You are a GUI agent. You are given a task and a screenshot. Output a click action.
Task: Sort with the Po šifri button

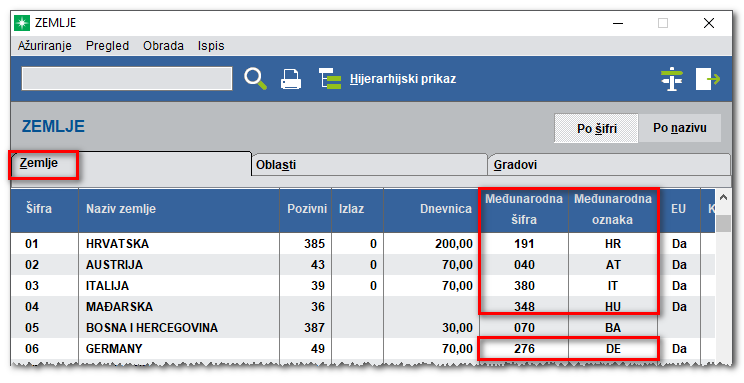[x=596, y=128]
